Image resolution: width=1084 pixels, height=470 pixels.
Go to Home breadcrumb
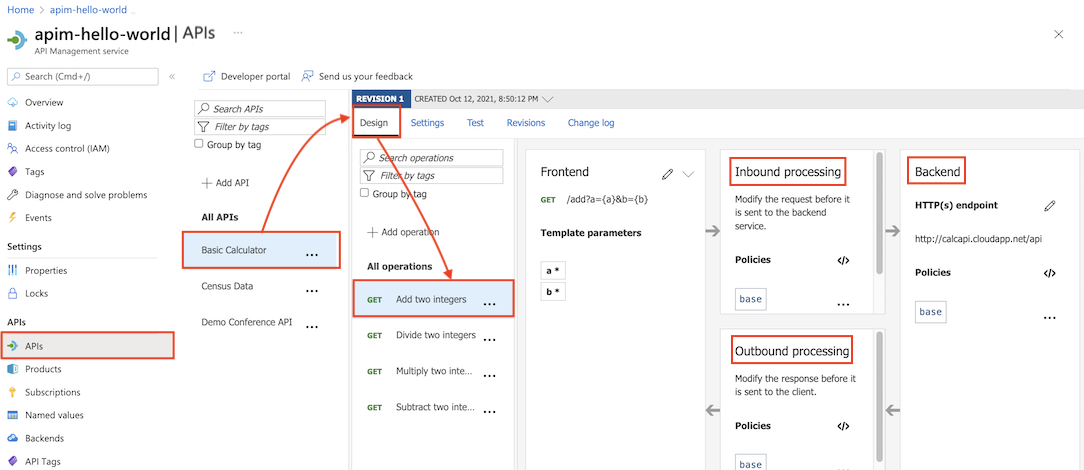click(20, 10)
